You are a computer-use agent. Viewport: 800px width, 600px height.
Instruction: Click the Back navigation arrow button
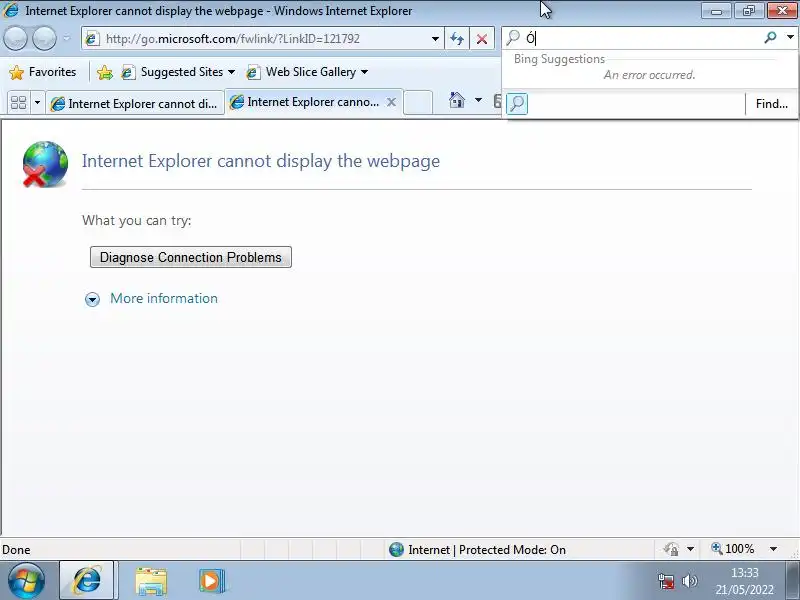click(15, 38)
